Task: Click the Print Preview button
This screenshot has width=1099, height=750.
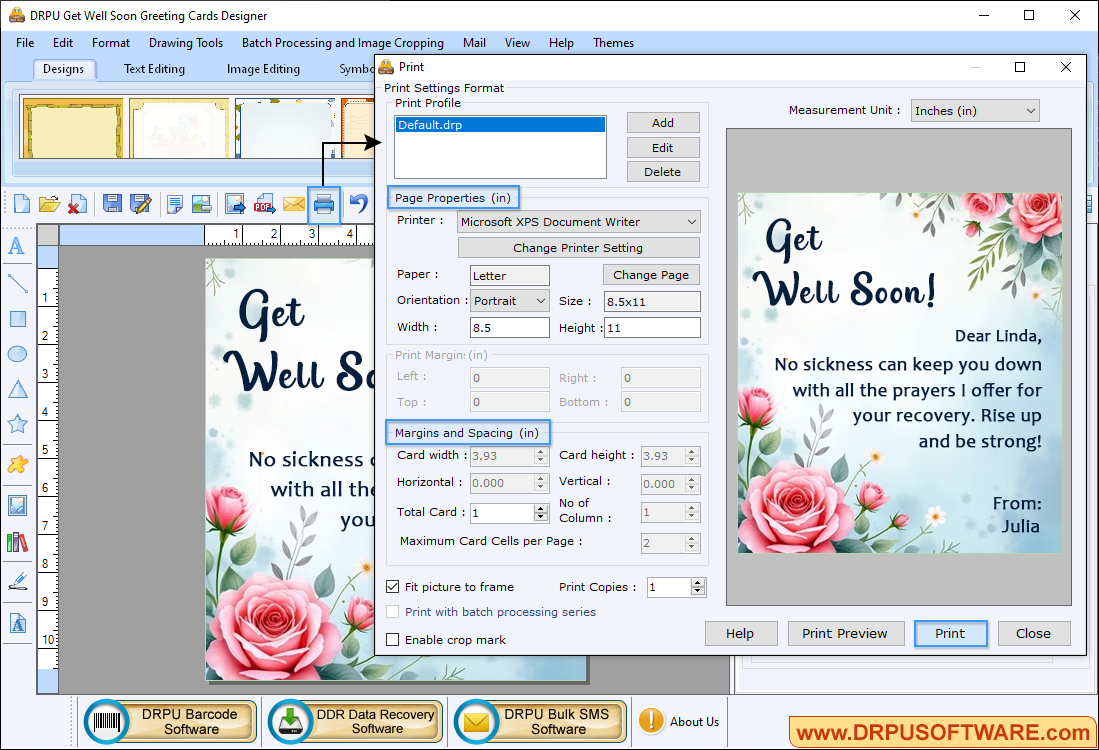Action: tap(846, 633)
